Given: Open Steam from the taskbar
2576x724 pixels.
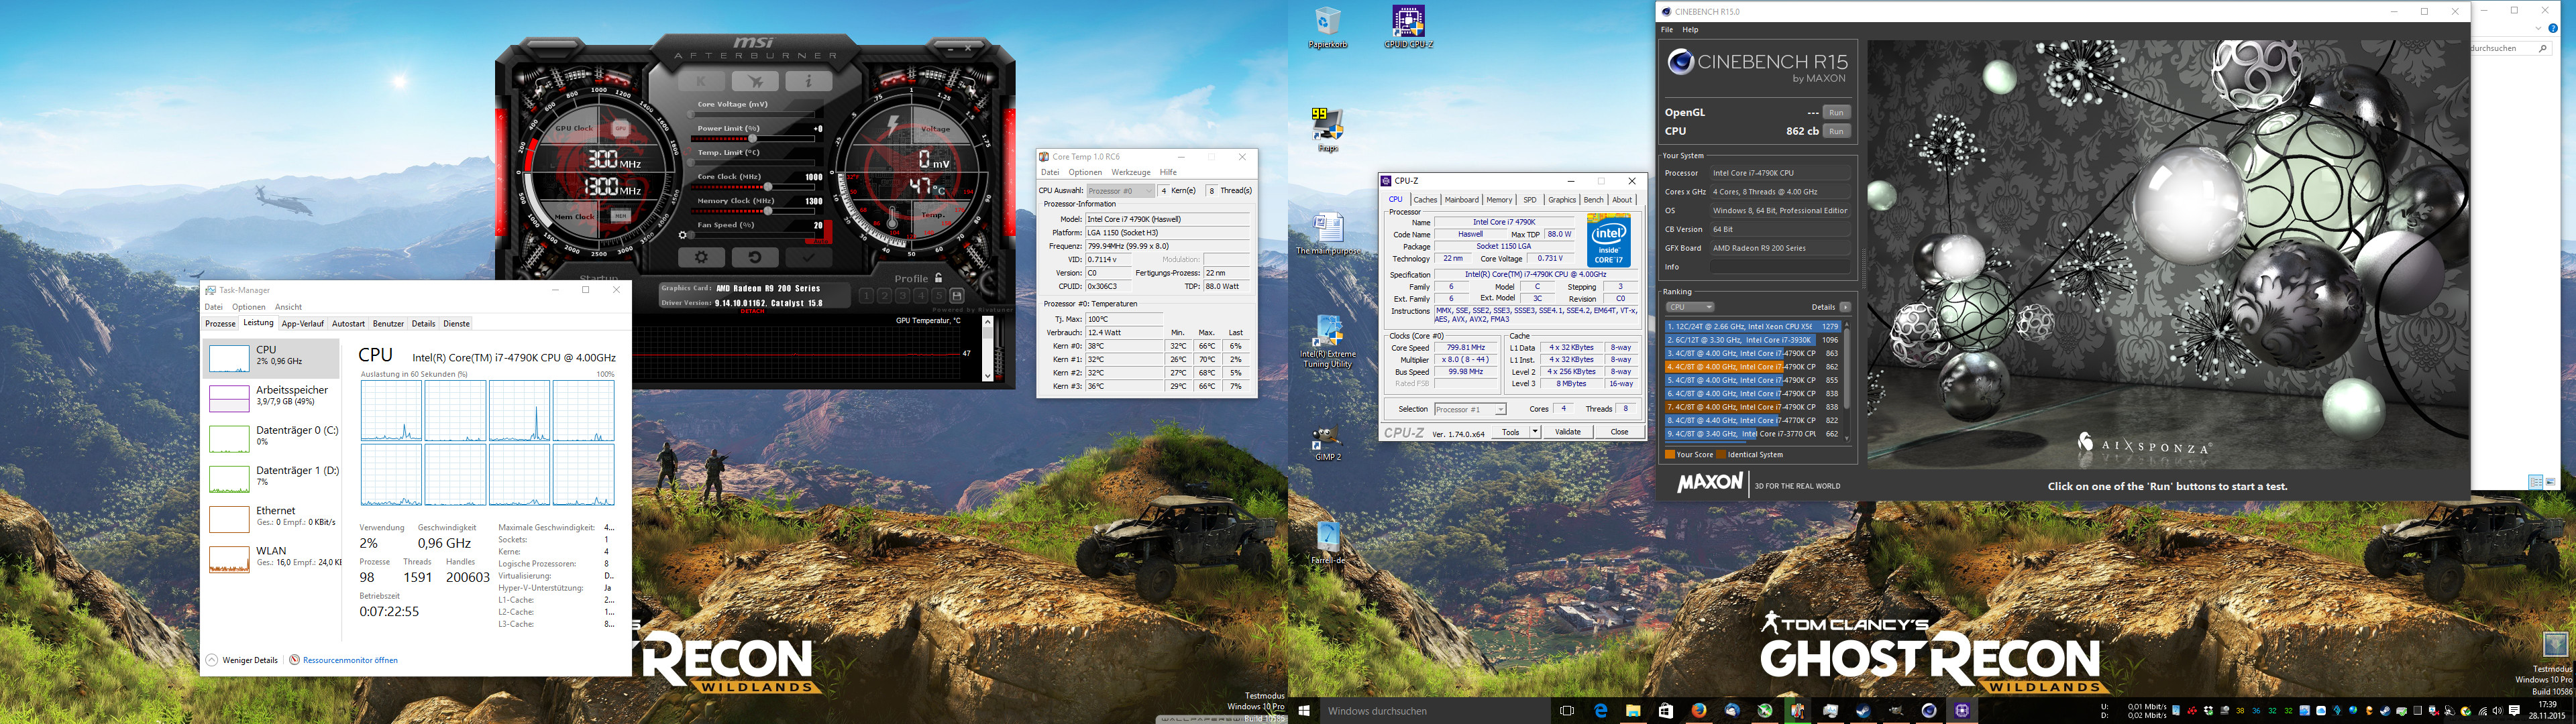Looking at the screenshot, I should pyautogui.click(x=1864, y=711).
